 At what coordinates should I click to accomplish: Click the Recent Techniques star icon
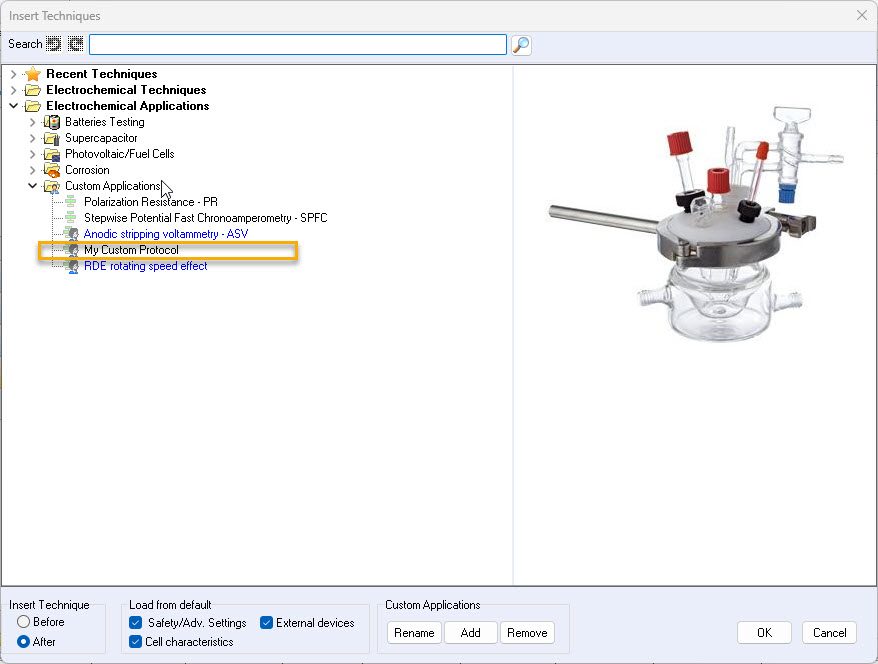33,74
